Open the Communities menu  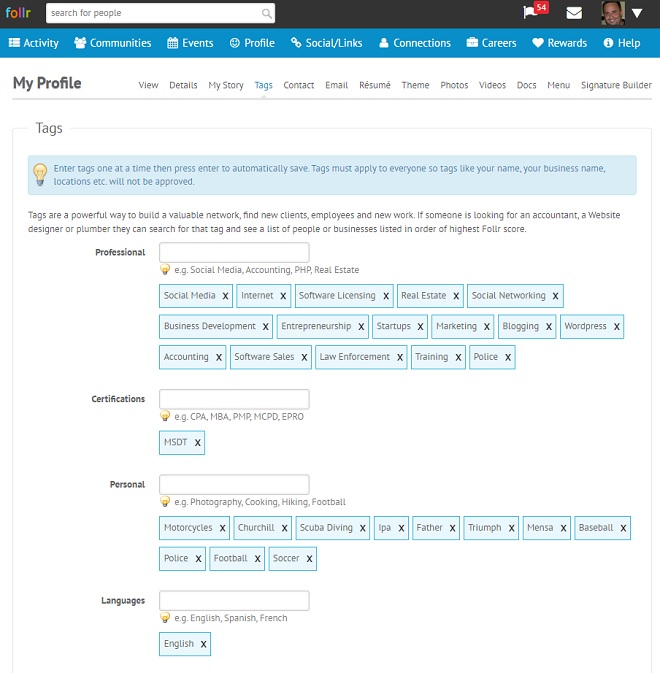click(112, 43)
